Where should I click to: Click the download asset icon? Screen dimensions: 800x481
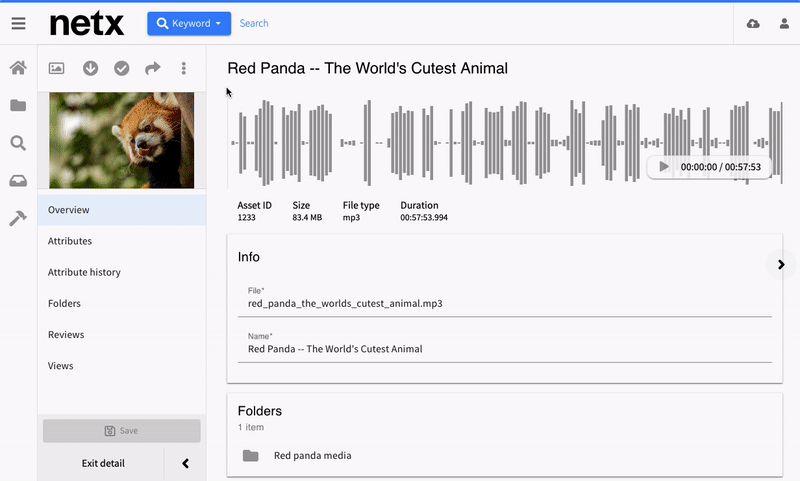pyautogui.click(x=90, y=68)
